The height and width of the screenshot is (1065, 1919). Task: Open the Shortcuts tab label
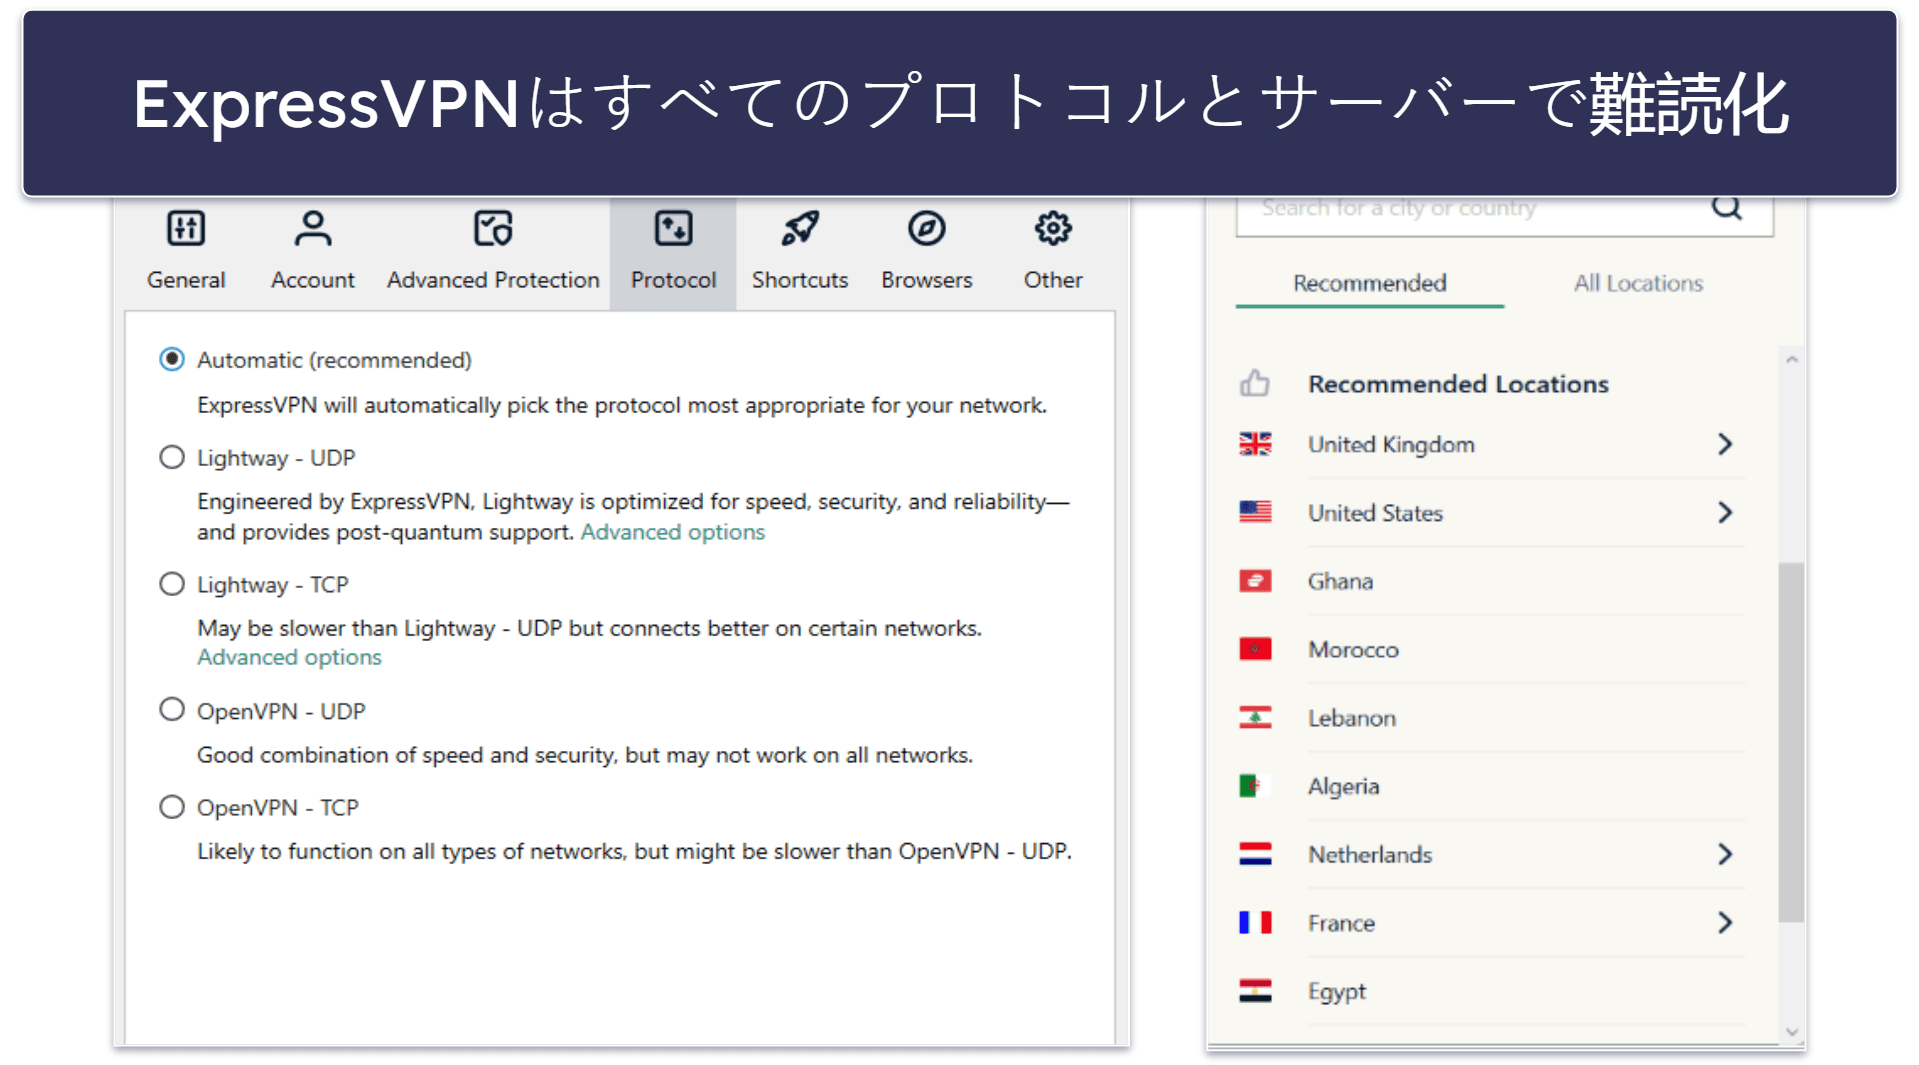pyautogui.click(x=800, y=280)
